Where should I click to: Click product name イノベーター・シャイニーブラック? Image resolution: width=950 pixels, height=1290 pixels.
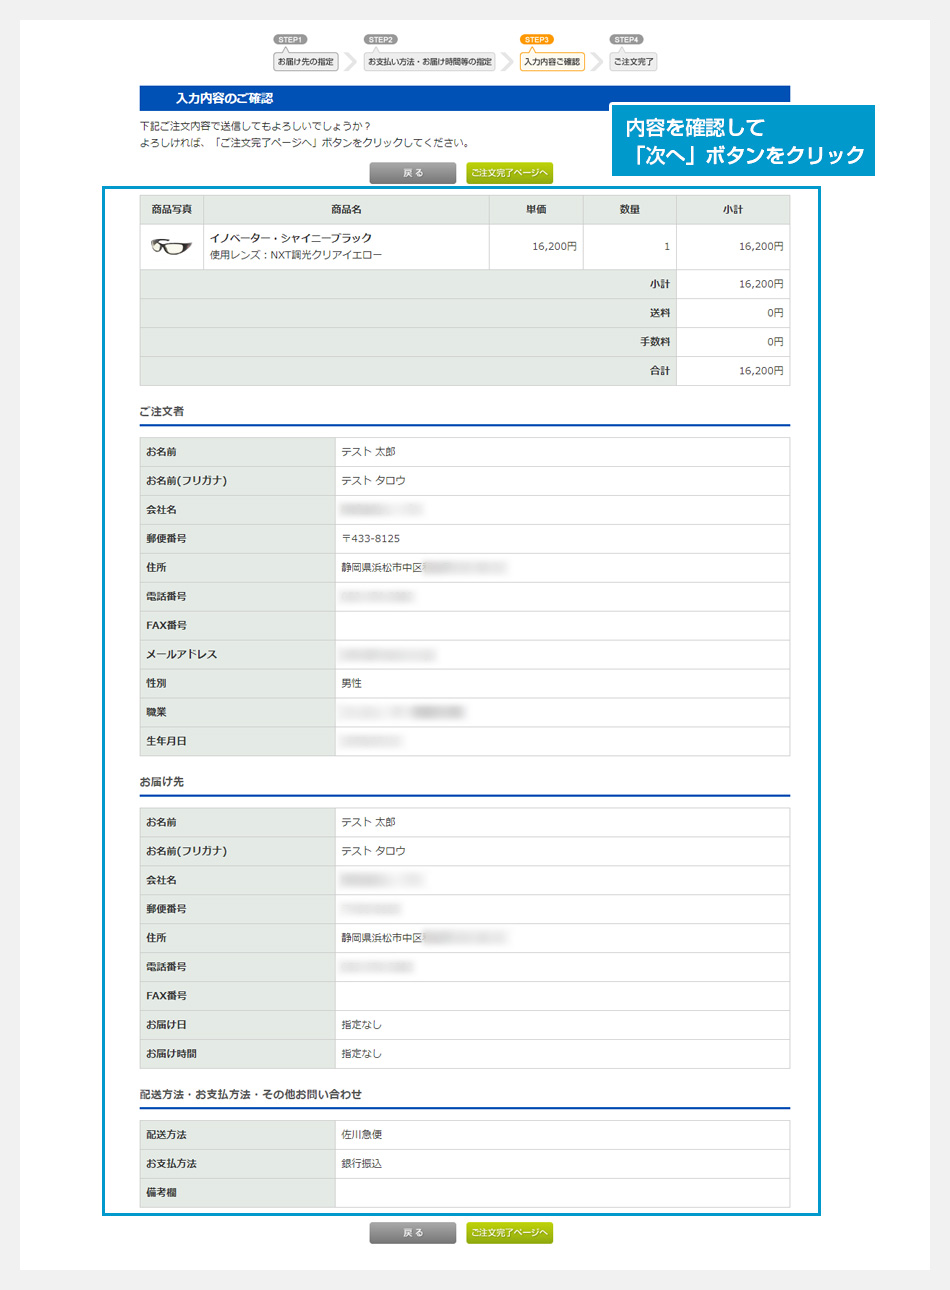[x=290, y=238]
